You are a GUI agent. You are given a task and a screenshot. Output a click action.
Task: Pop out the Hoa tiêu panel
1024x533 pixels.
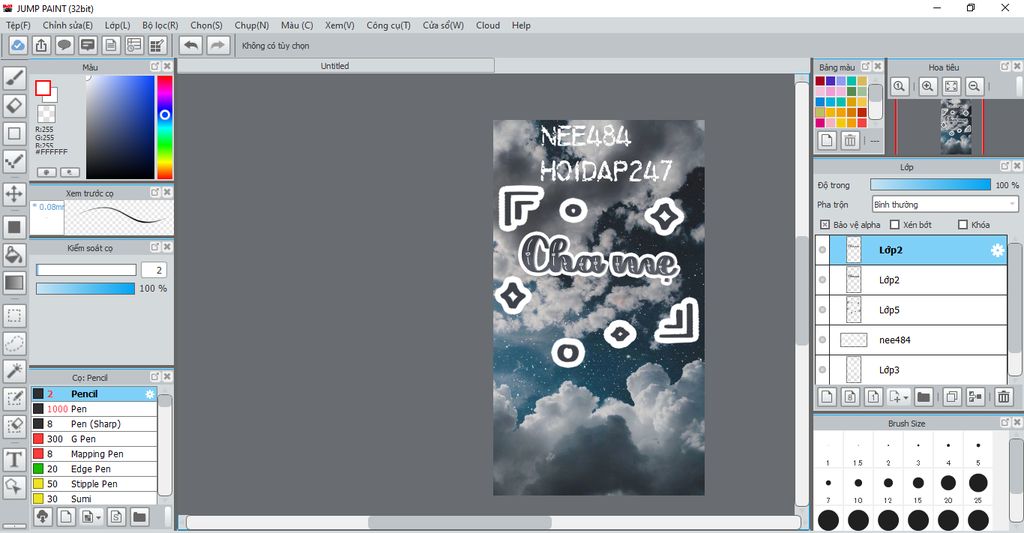(x=1005, y=67)
